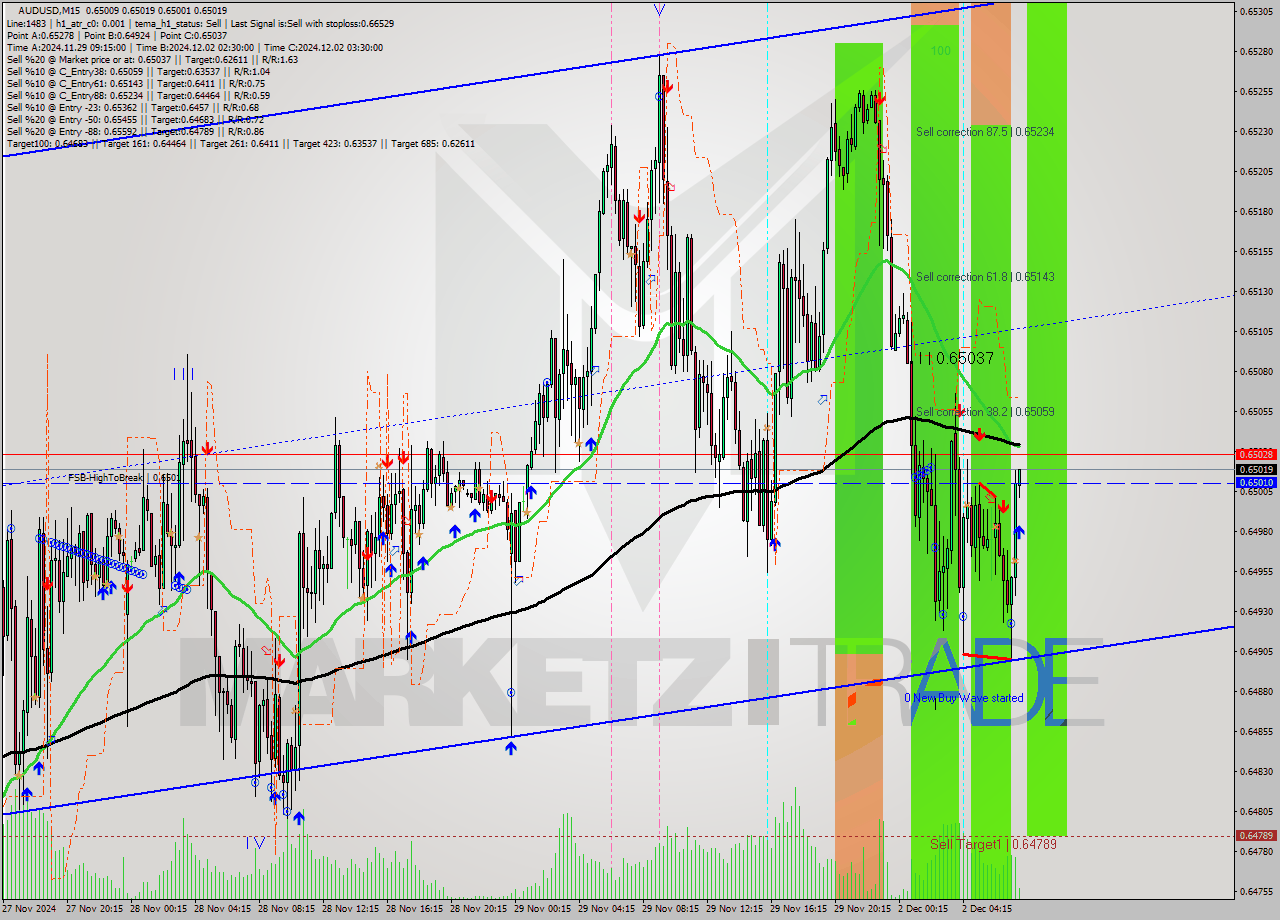Click the black 0.65019 current price tag
1280x920 pixels.
[x=1256, y=469]
